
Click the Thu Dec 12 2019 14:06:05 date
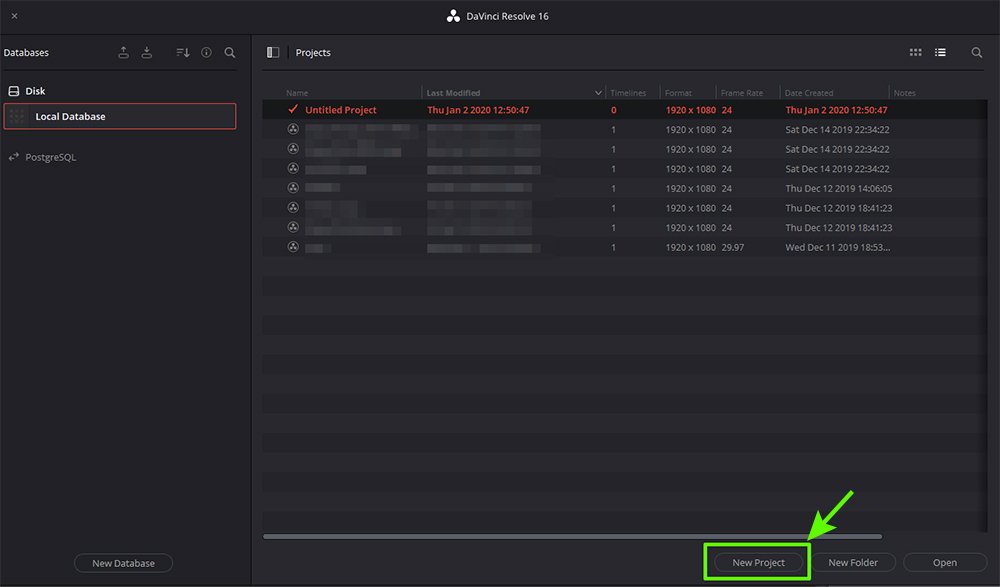(x=839, y=189)
